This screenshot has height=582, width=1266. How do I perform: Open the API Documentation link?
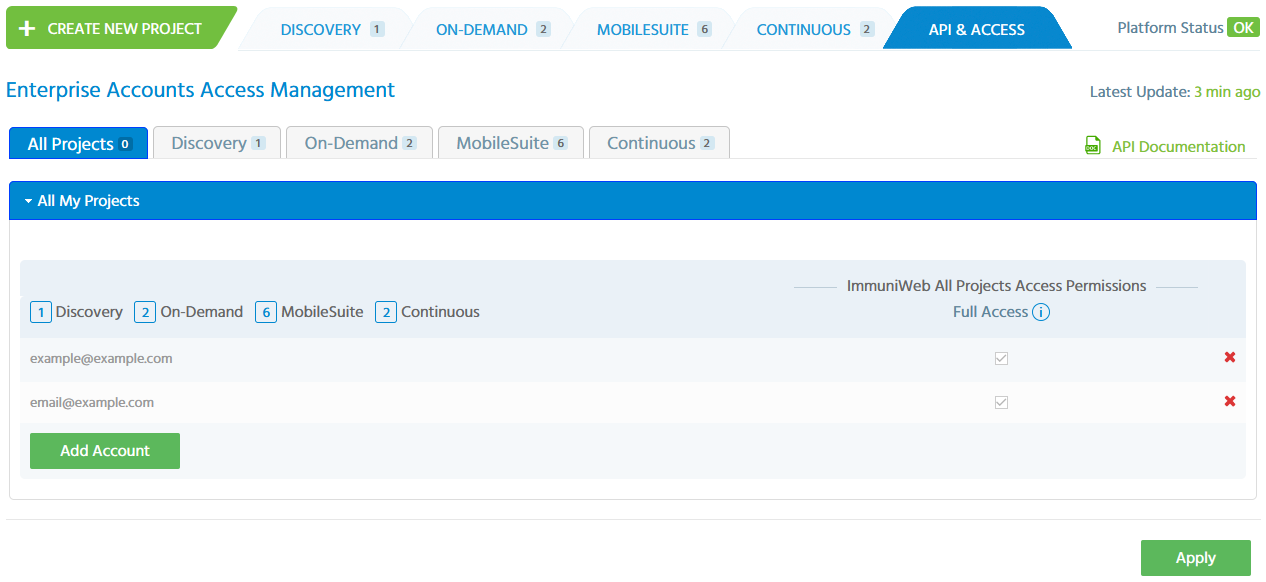pos(1178,147)
